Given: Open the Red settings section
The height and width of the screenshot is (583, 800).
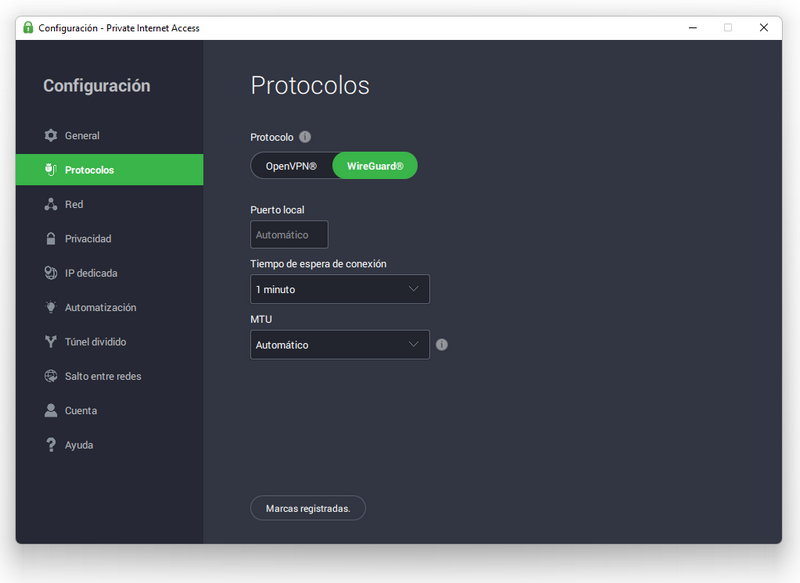Looking at the screenshot, I should pos(109,204).
